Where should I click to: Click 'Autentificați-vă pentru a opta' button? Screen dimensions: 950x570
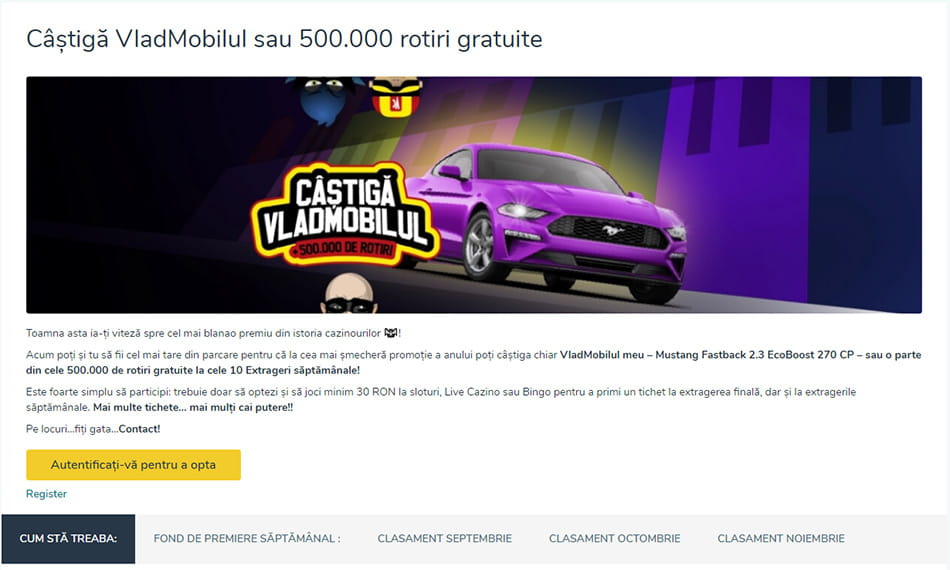[x=133, y=465]
